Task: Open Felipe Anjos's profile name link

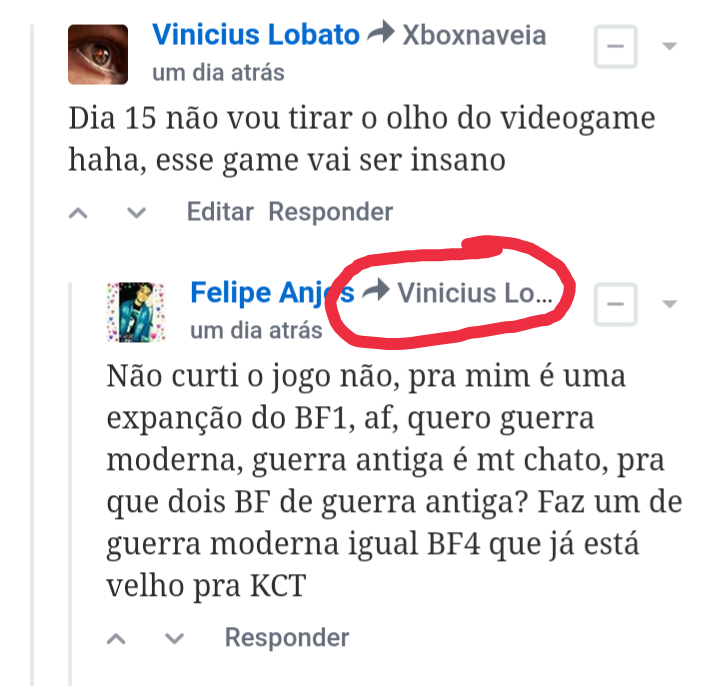Action: pos(272,293)
